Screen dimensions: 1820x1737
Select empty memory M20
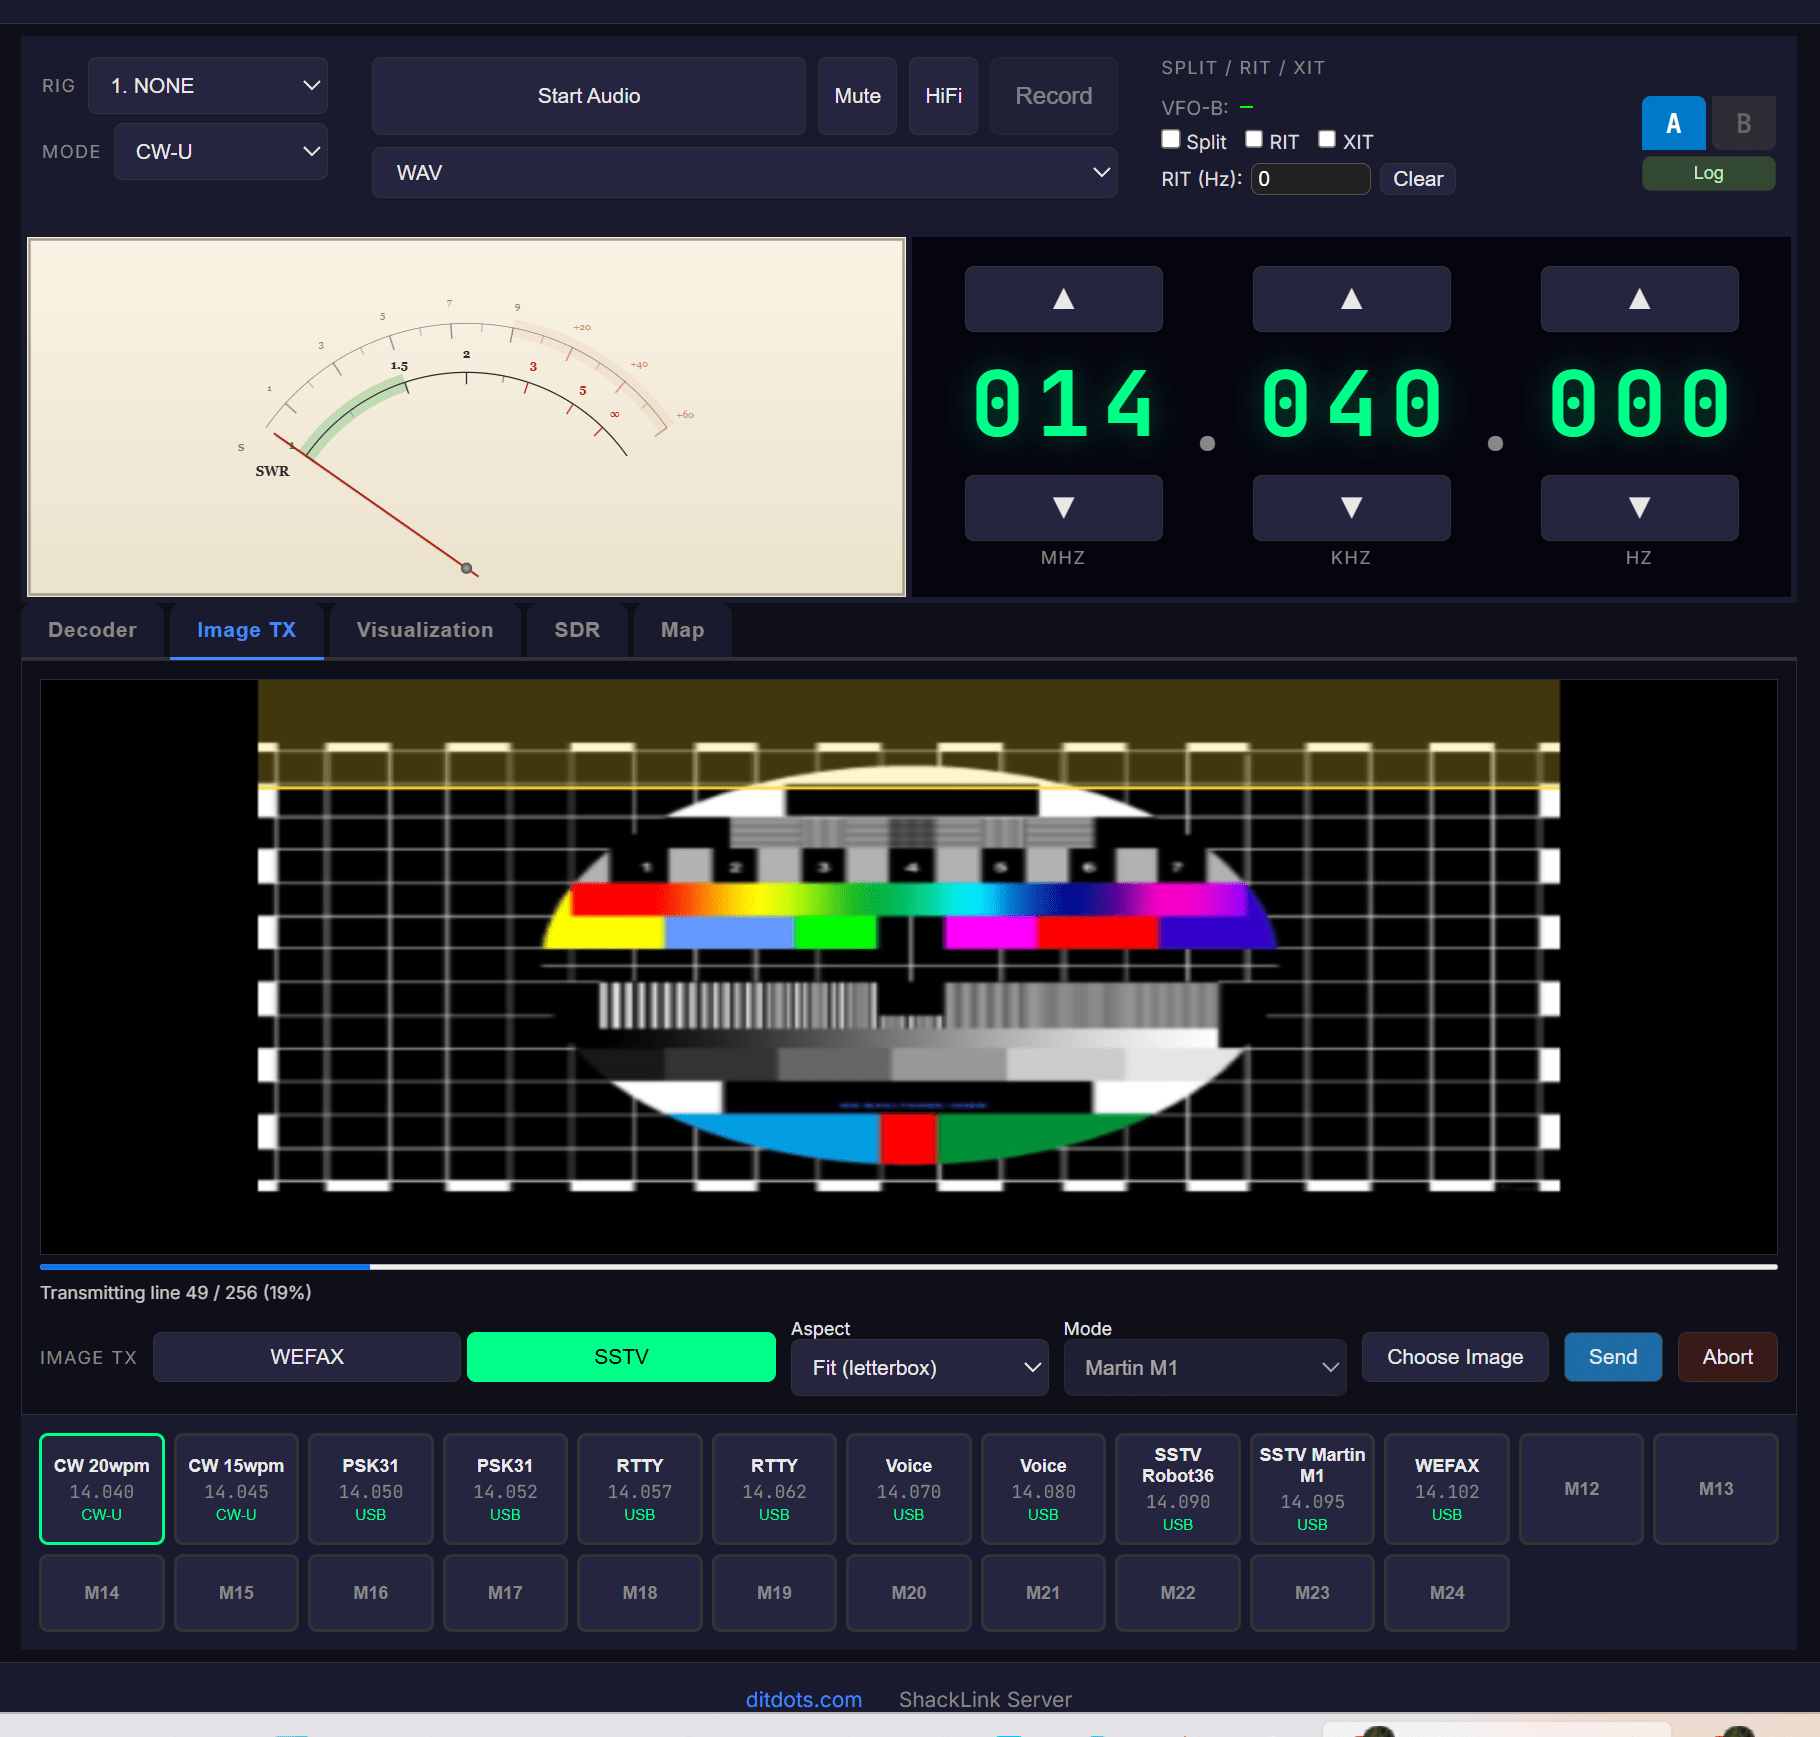tap(909, 1593)
